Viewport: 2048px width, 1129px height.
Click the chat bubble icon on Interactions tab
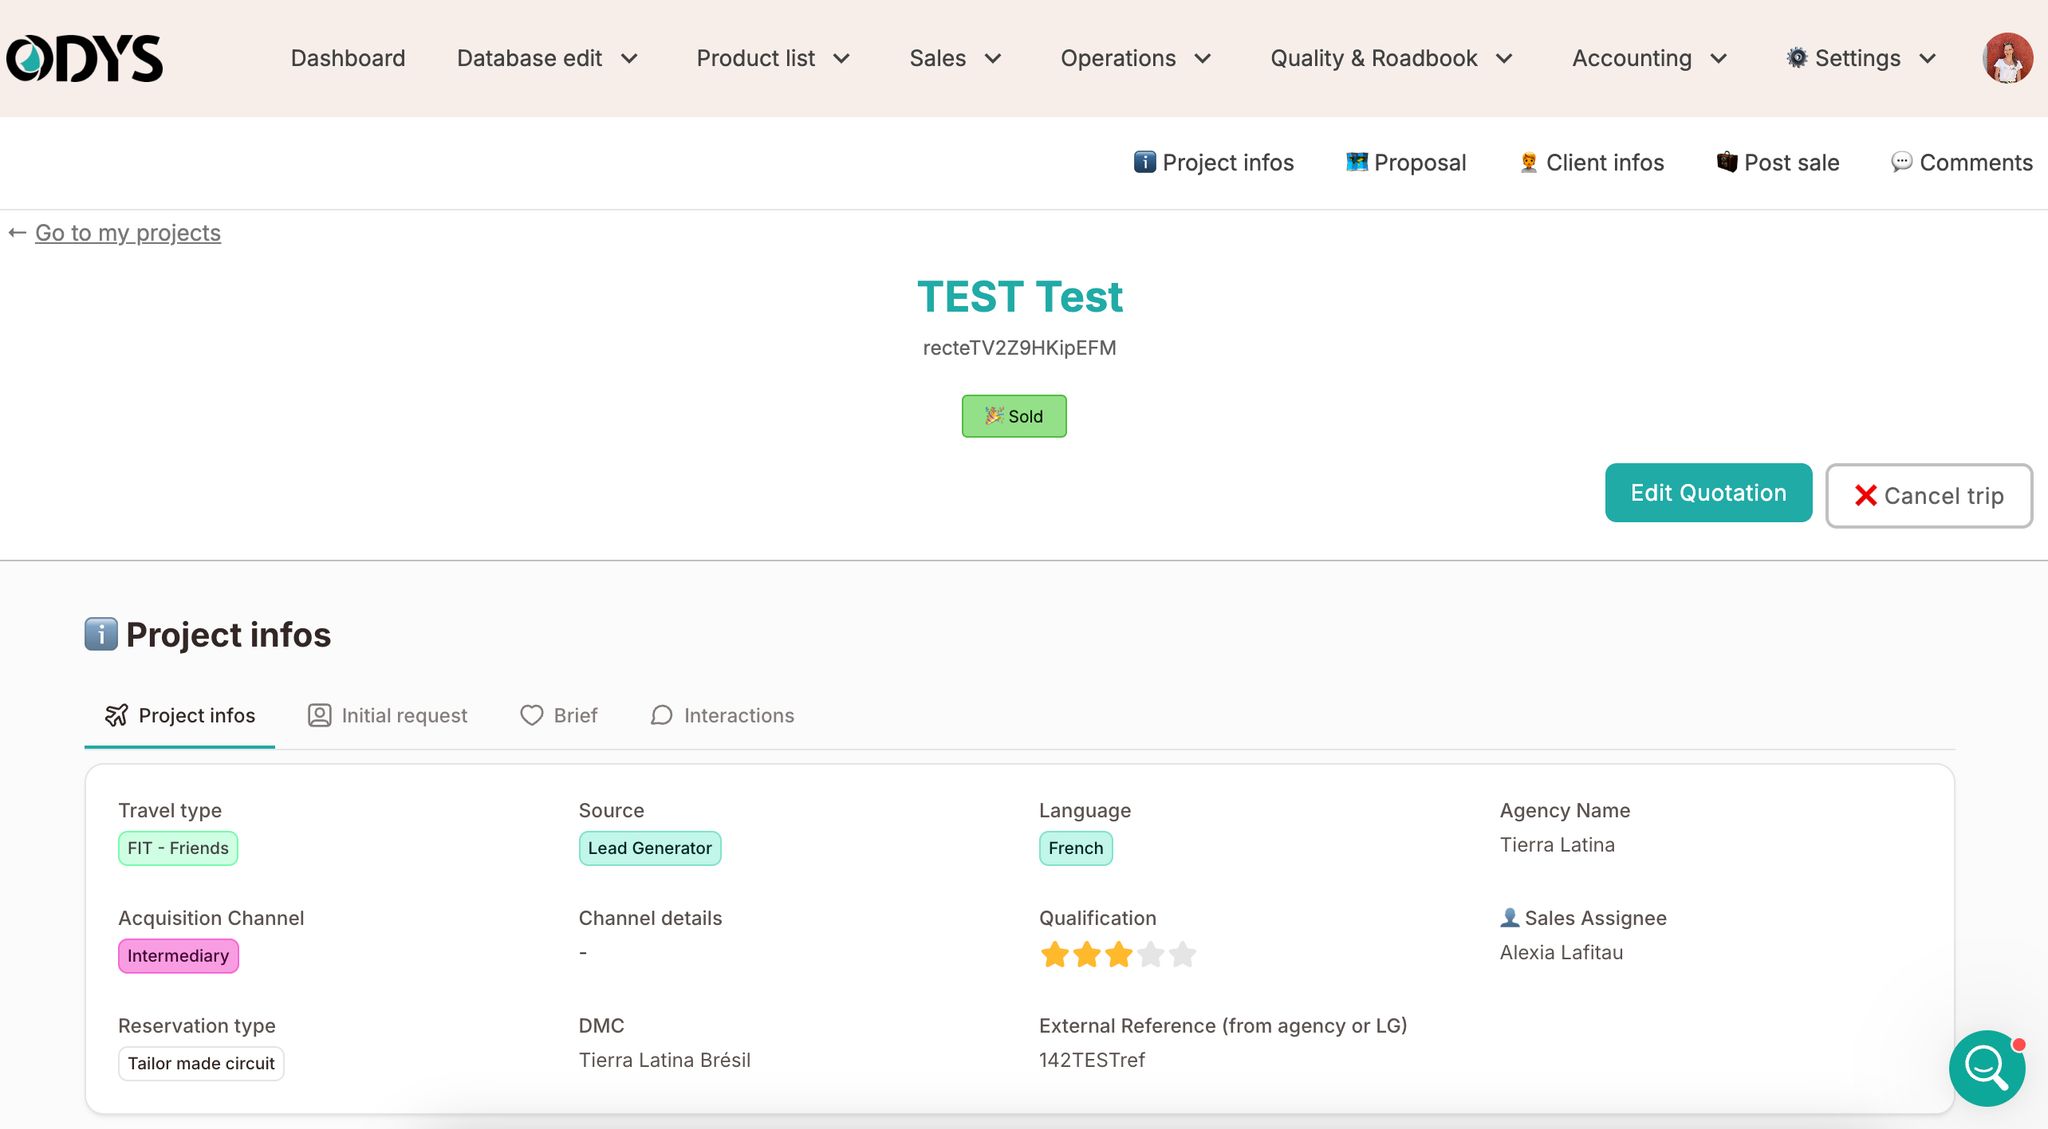point(662,715)
